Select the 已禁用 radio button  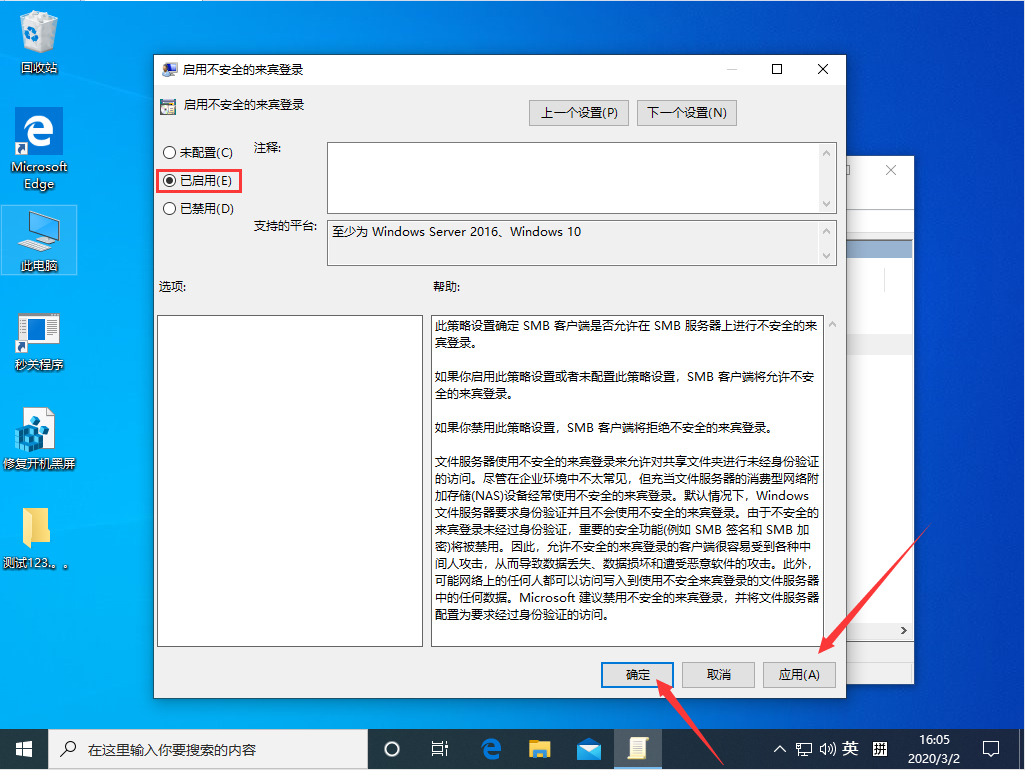pyautogui.click(x=168, y=208)
